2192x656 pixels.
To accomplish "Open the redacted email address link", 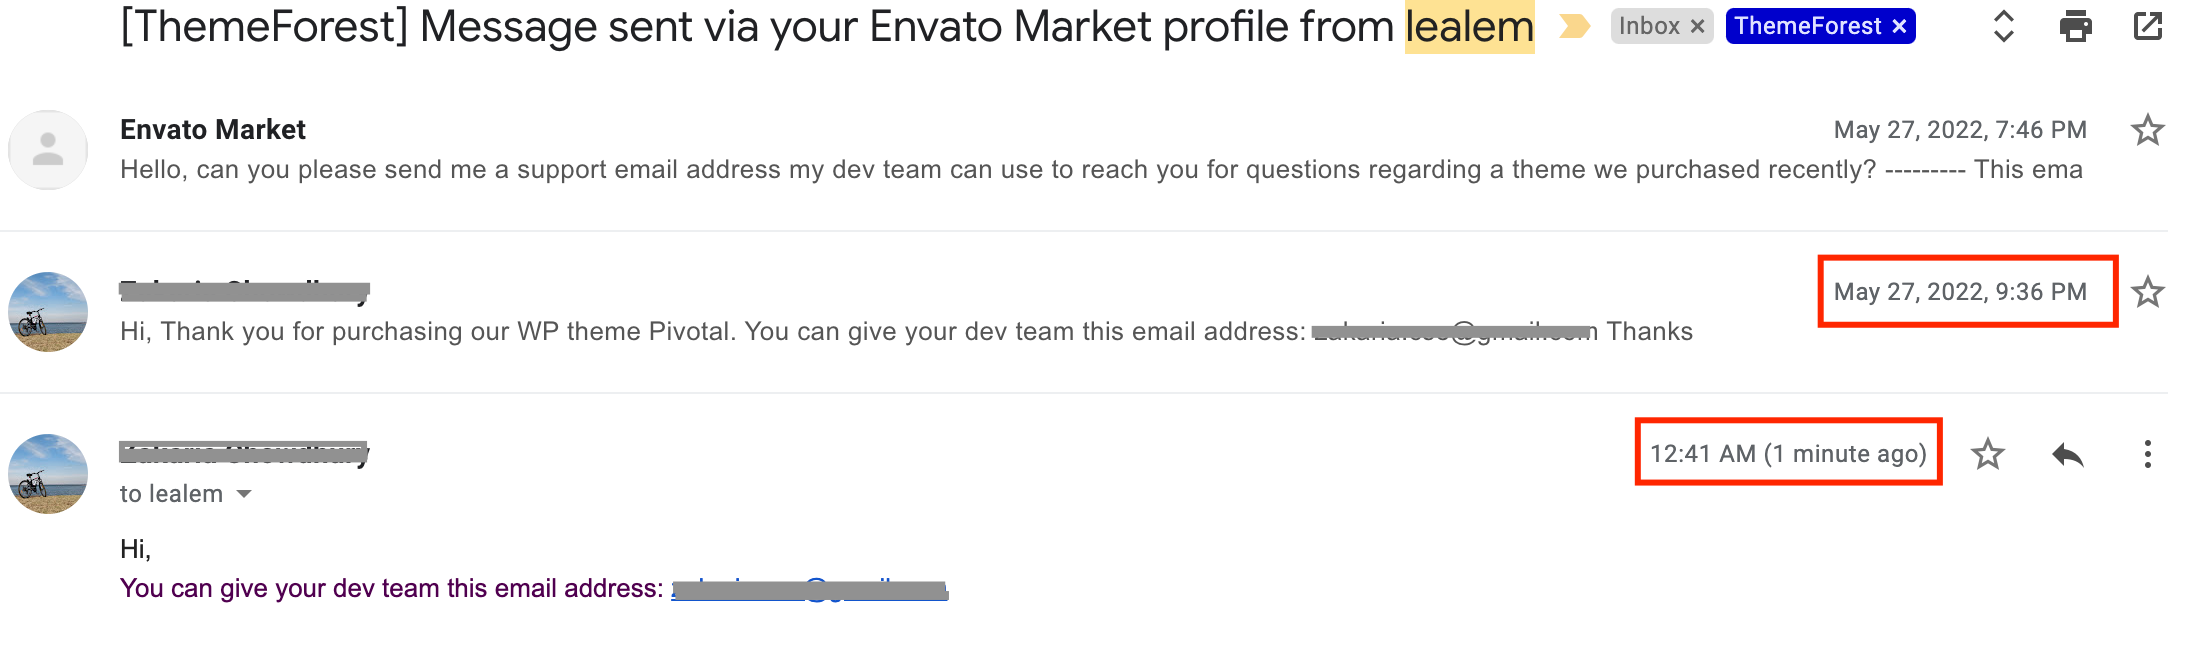I will (809, 589).
